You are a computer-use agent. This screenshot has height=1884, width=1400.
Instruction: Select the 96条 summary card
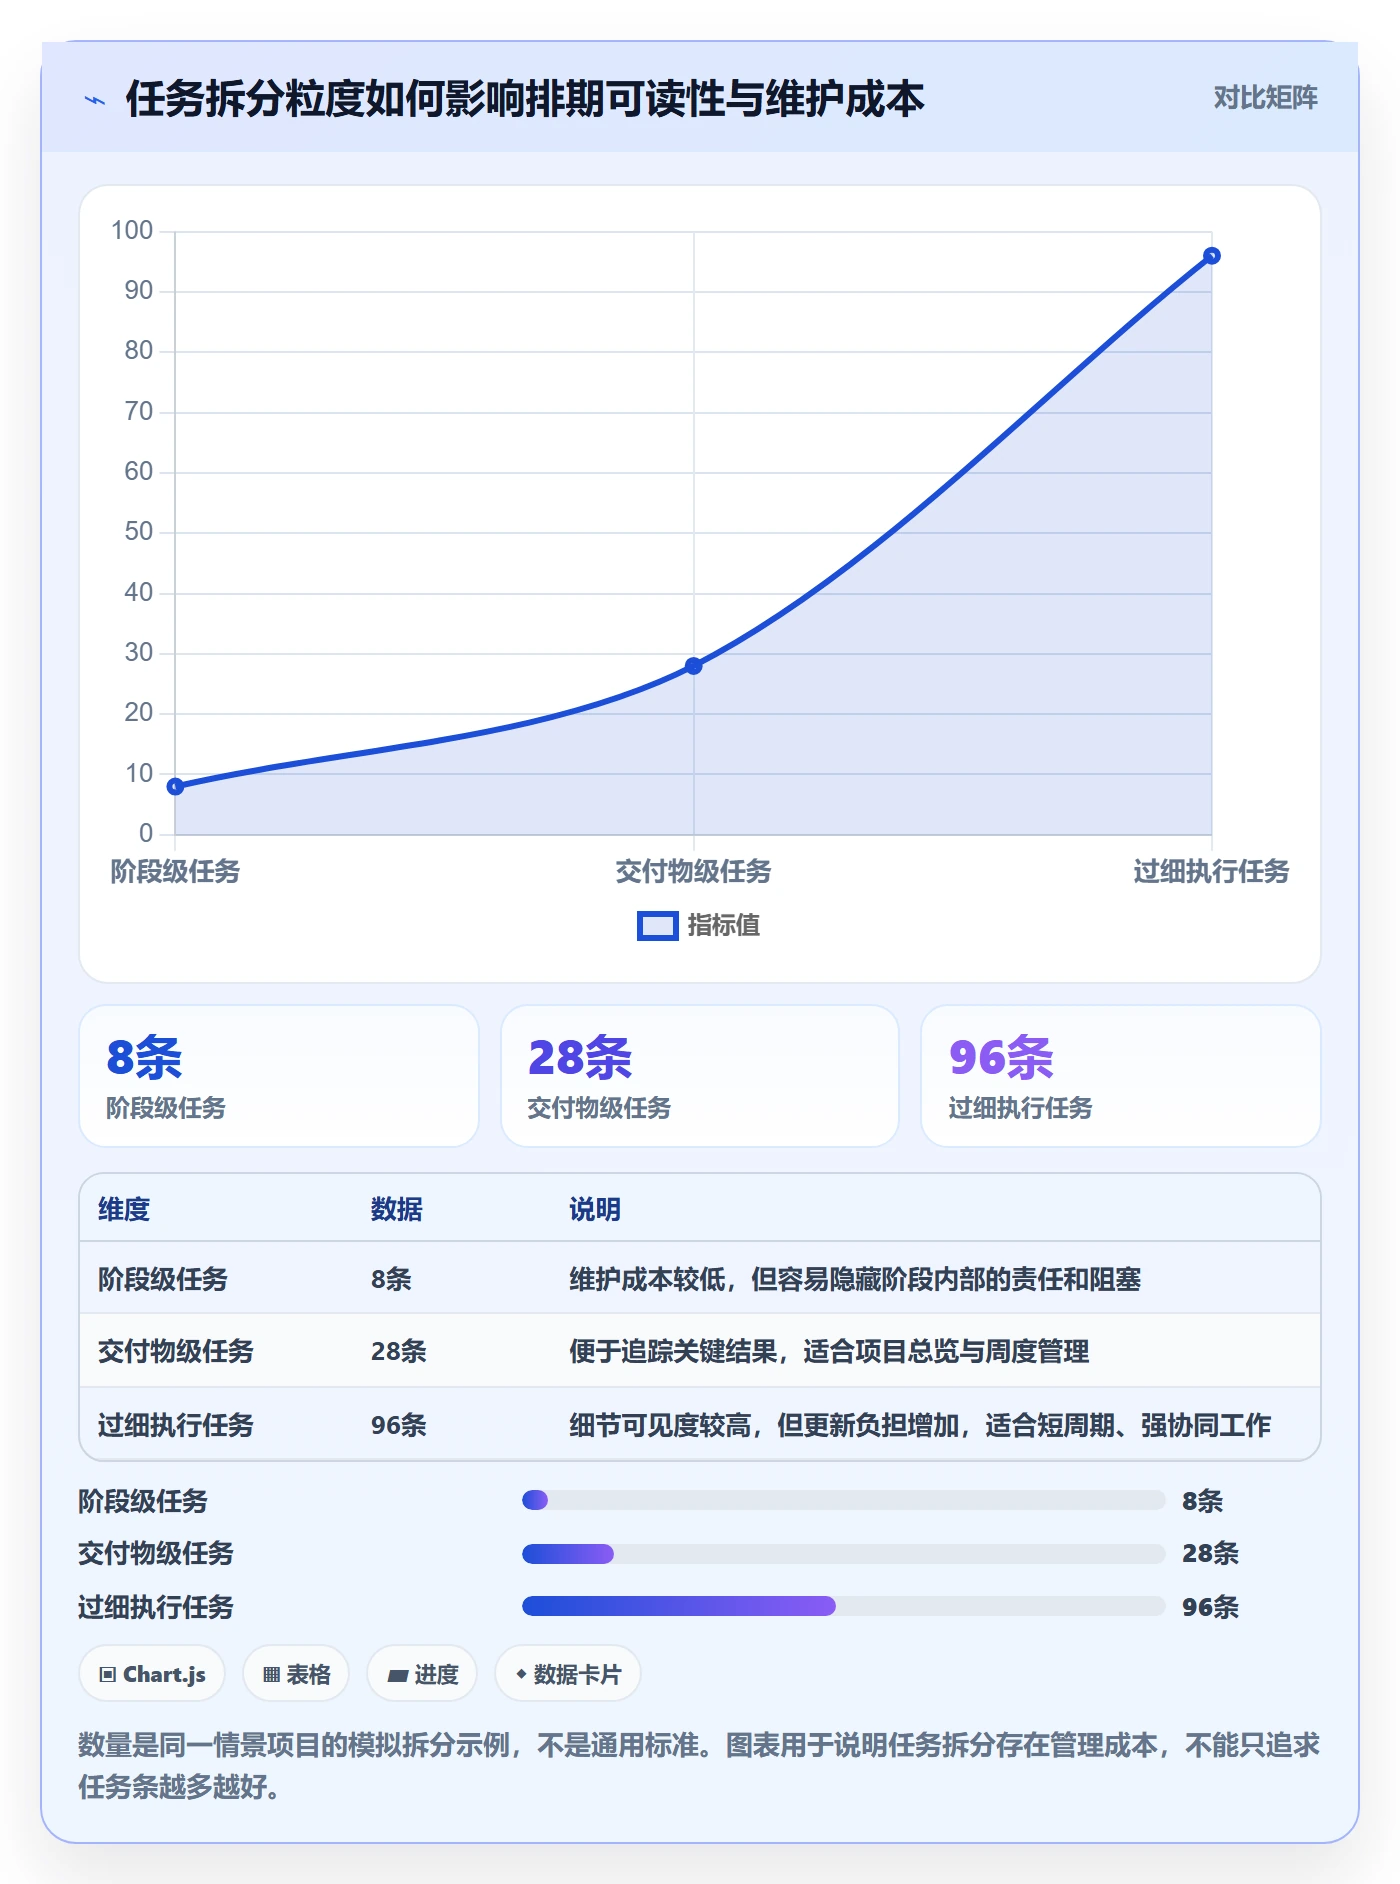tap(1121, 1076)
